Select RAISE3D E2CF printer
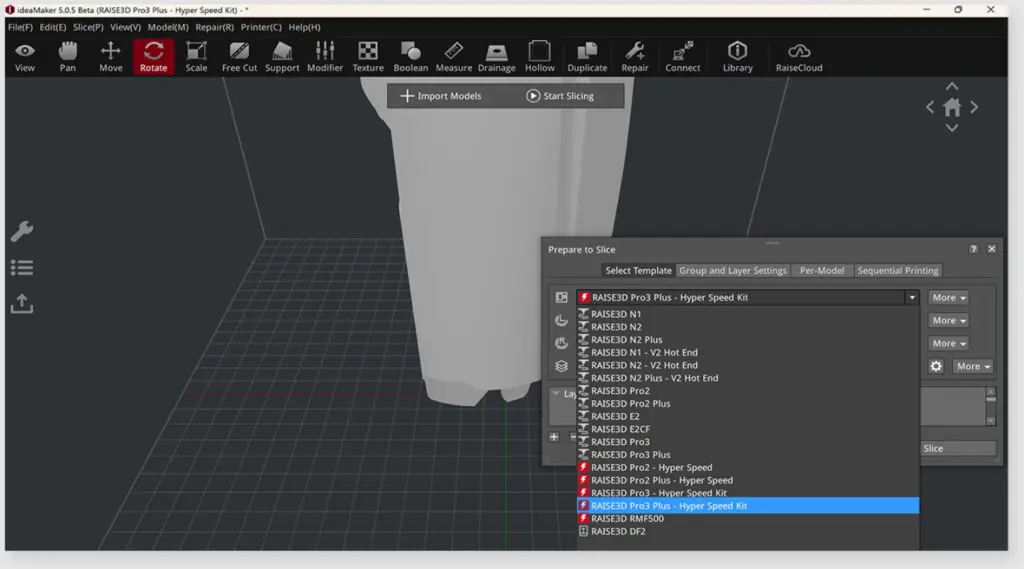Image resolution: width=1024 pixels, height=569 pixels. (748, 429)
